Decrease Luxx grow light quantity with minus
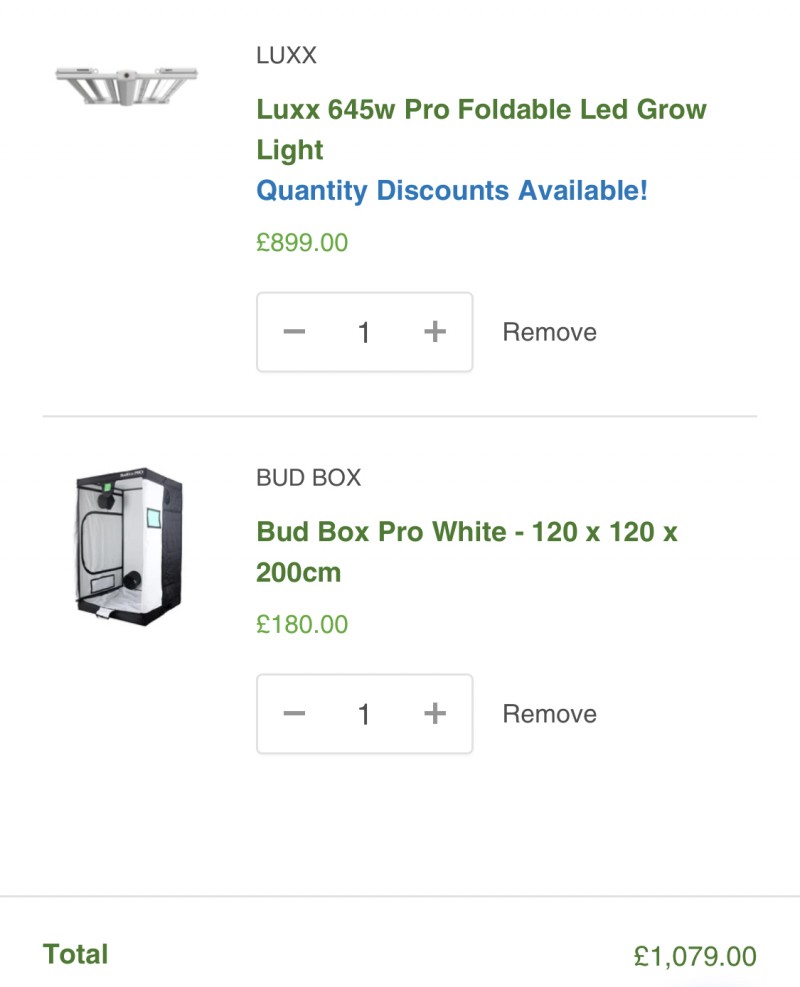The height and width of the screenshot is (987, 800). [x=294, y=332]
